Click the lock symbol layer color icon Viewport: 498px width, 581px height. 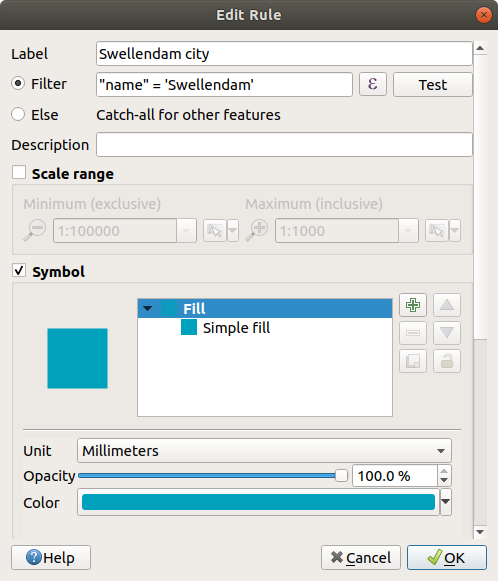pos(447,361)
